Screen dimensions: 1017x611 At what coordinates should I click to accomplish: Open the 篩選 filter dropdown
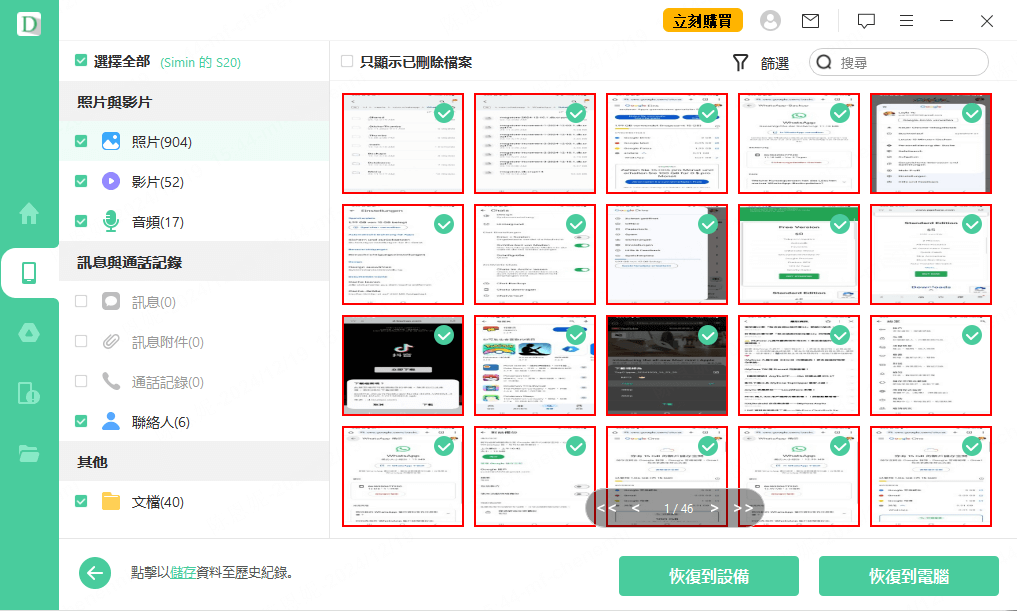[x=761, y=63]
